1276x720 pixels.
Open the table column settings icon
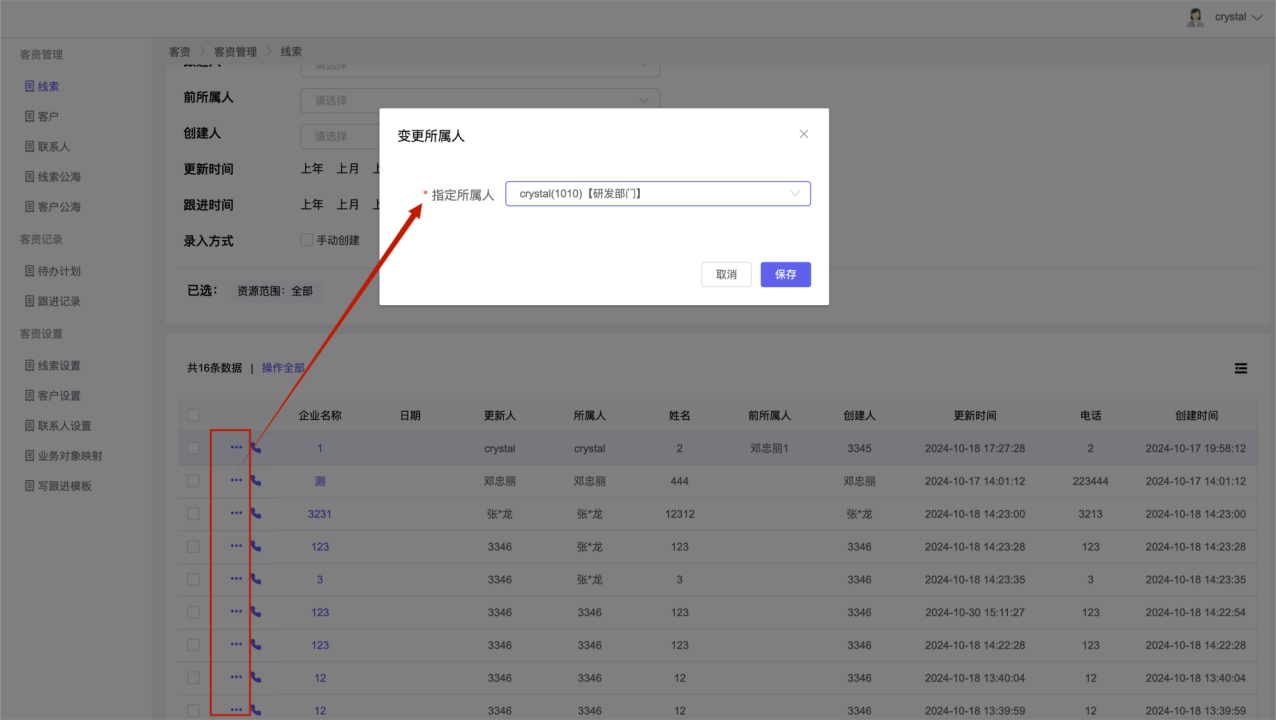(1241, 369)
